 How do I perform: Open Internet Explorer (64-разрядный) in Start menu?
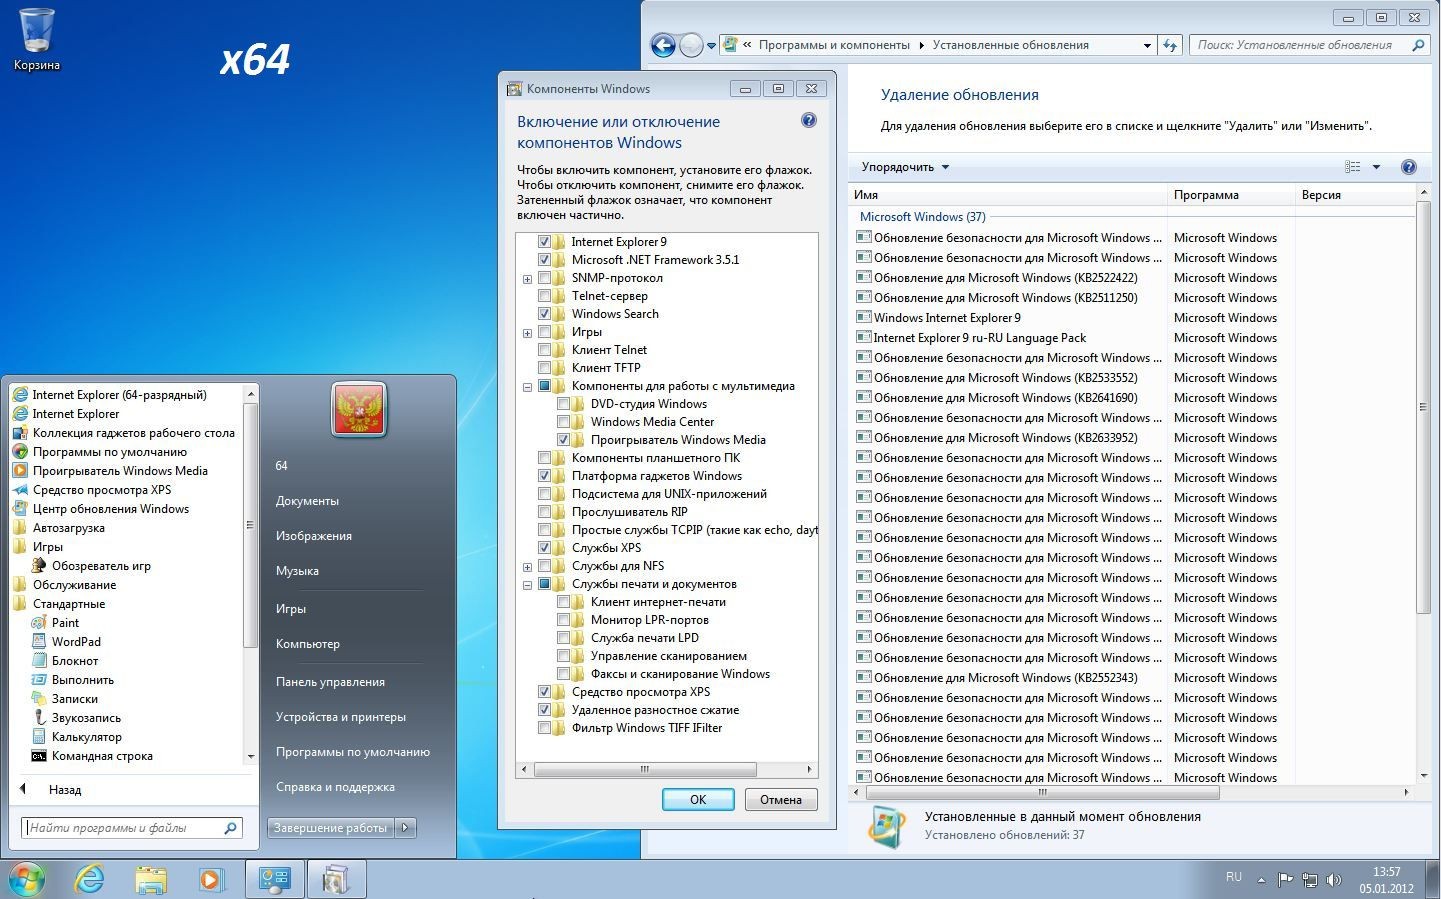(x=119, y=395)
